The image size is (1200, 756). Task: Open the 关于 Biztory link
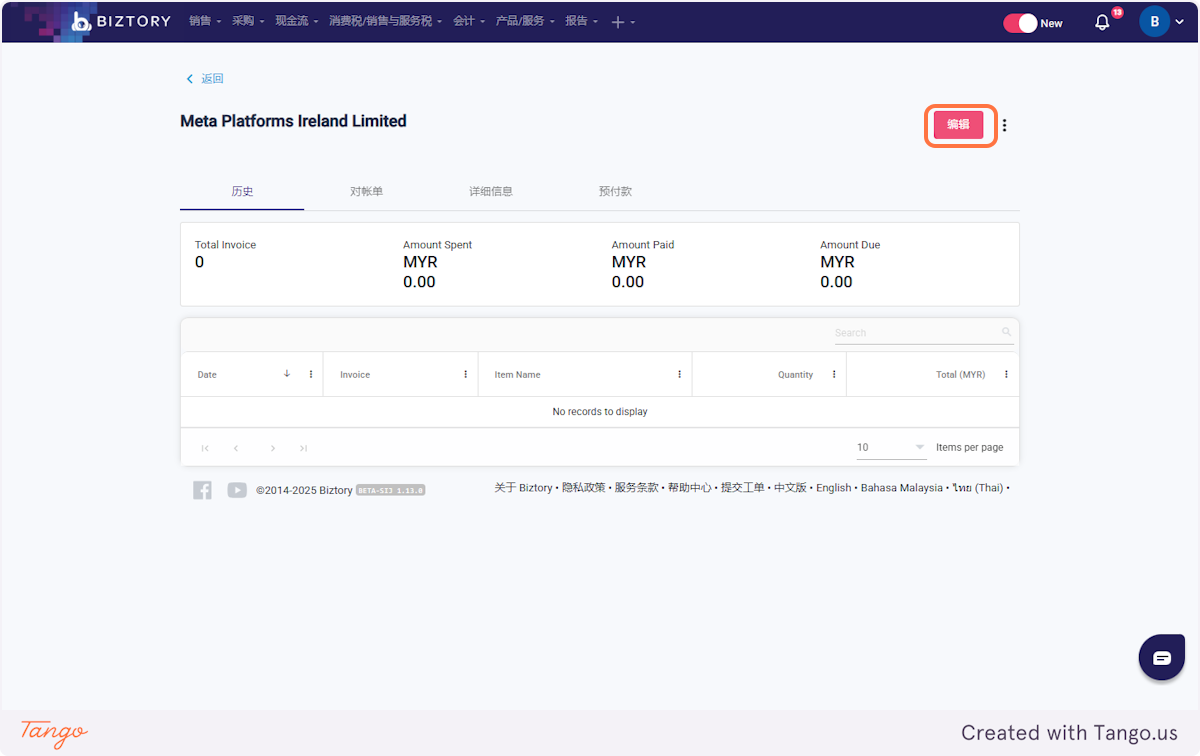coord(523,488)
